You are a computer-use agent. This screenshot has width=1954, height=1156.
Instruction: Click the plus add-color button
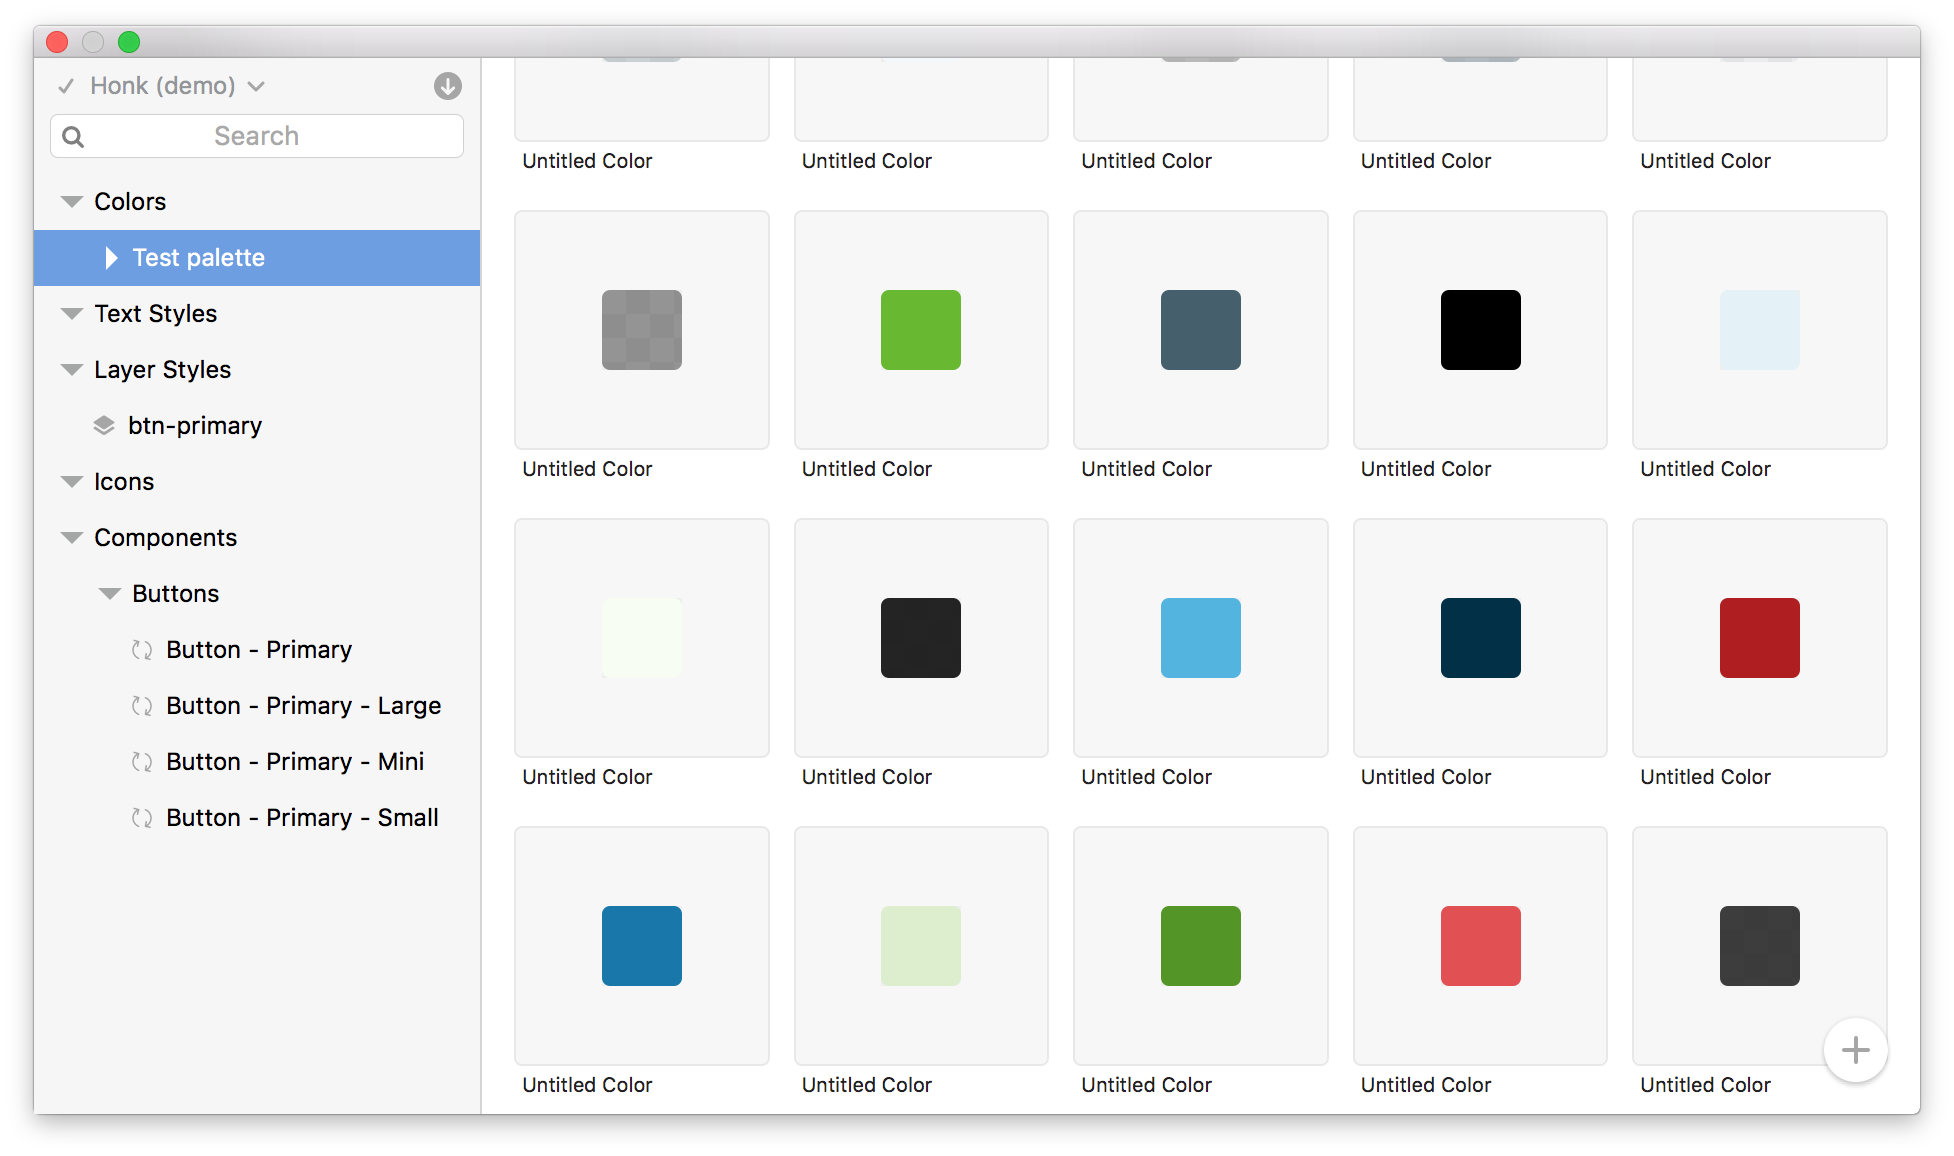pos(1855,1050)
